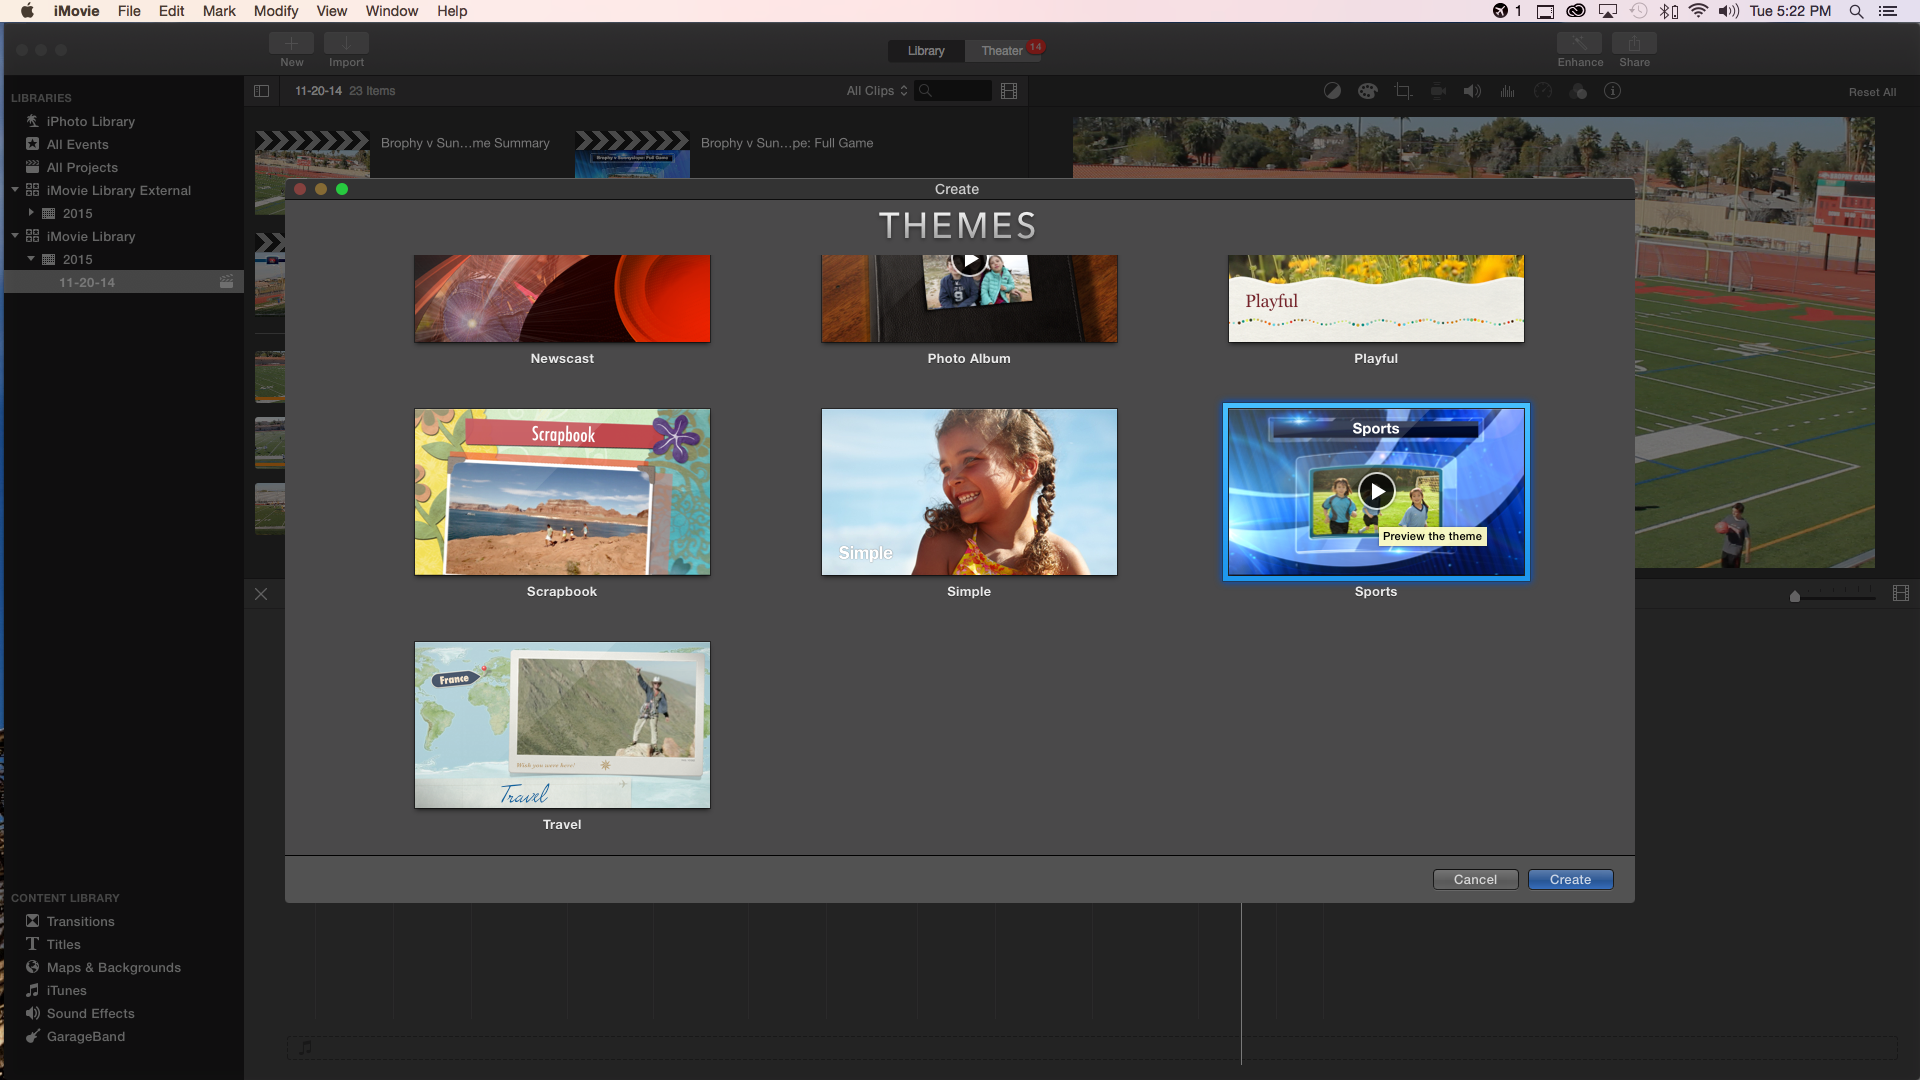
Task: Choose the Newscast theme thumbnail
Action: coord(562,299)
